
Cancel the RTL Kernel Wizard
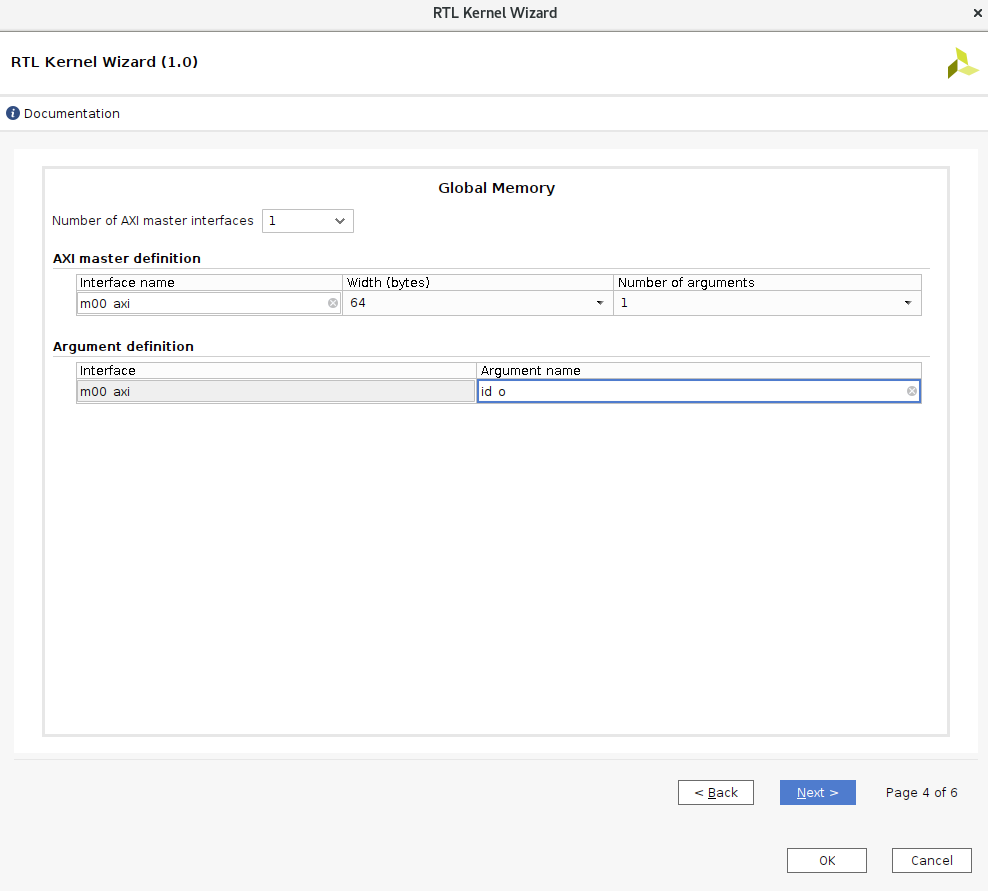931,860
